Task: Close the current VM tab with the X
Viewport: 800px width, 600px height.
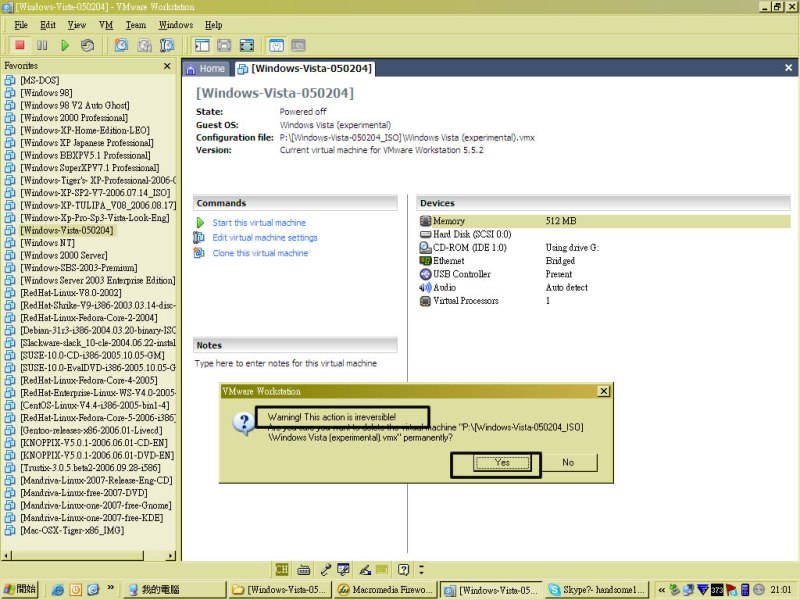Action: pos(788,68)
